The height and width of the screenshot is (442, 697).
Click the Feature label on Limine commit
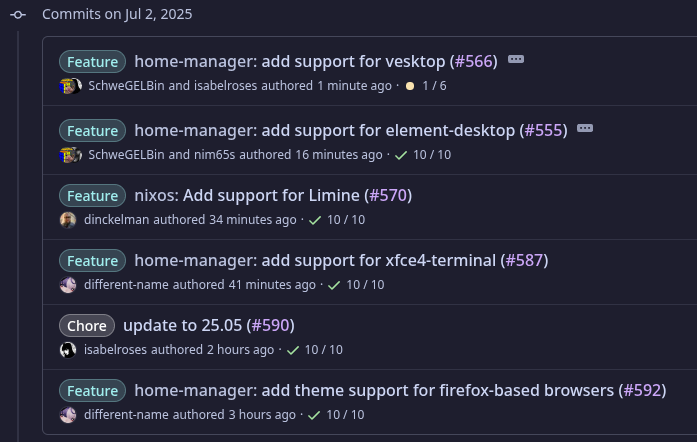[x=92, y=196]
